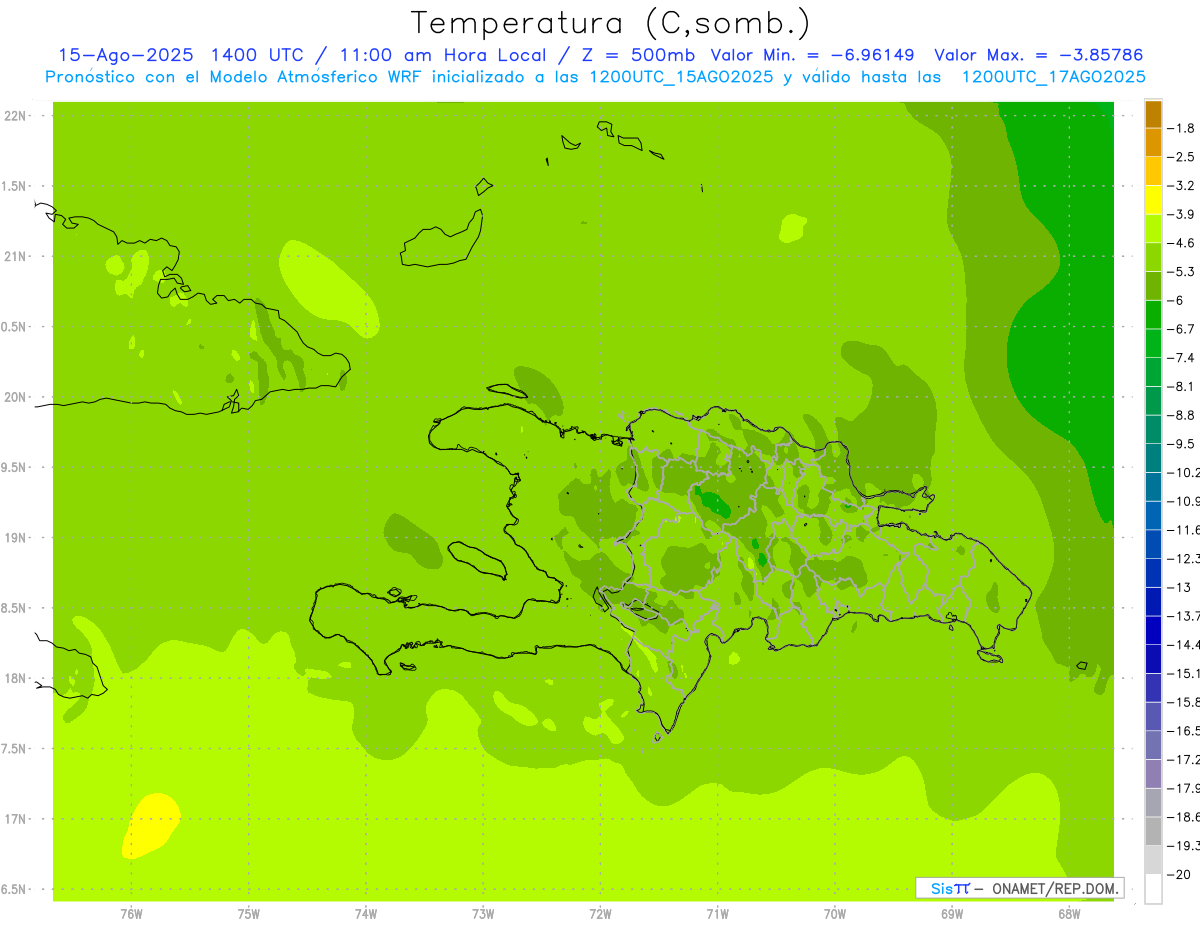Screen dimensions: 1200x927
Task: Select the "Valor Max. = -3.85786" text
Action: [x=1039, y=55]
